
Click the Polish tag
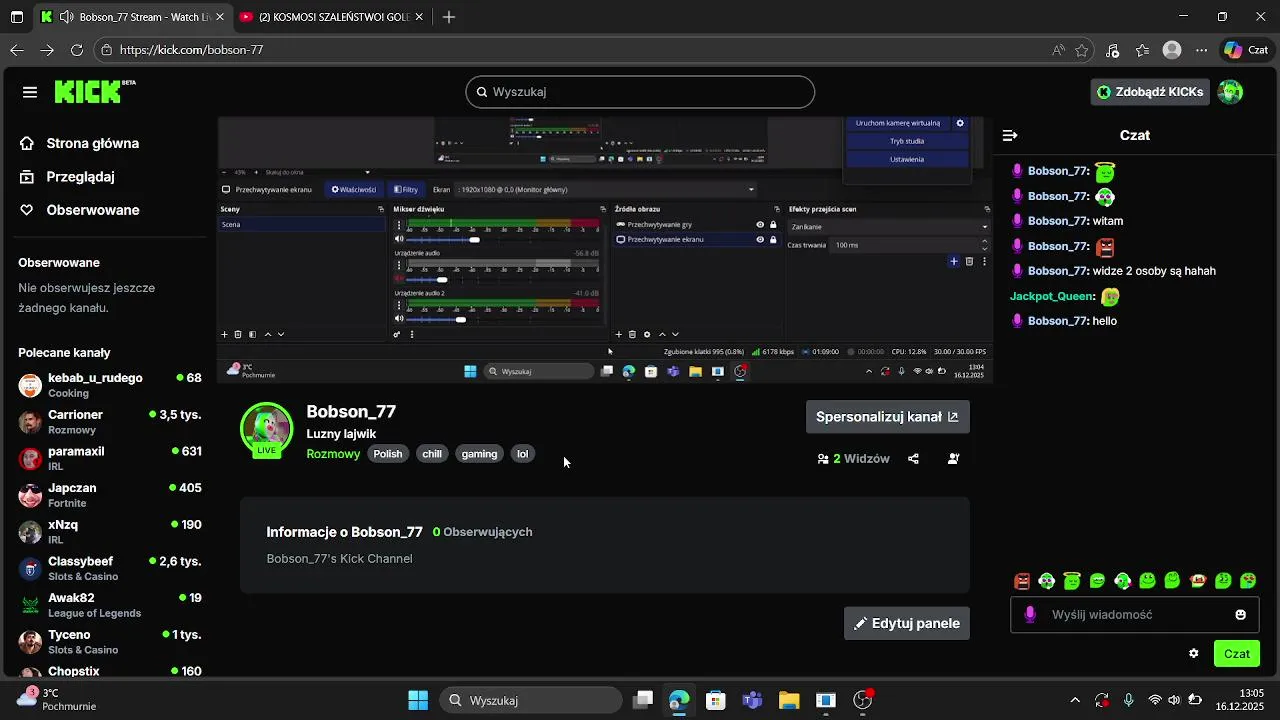(388, 454)
